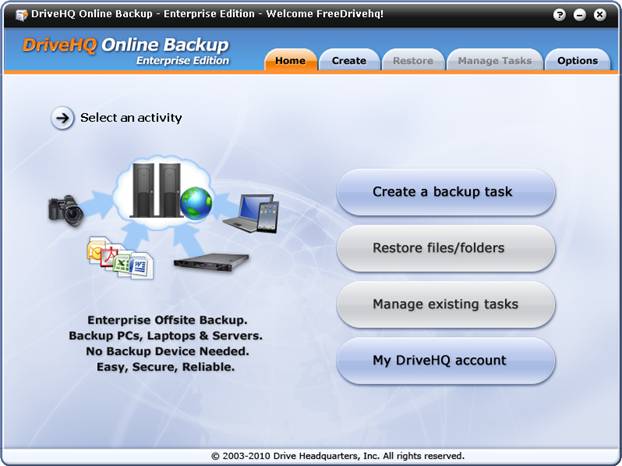Click the DriveHQ app icon in title bar
This screenshot has height=466, width=622.
click(x=22, y=15)
